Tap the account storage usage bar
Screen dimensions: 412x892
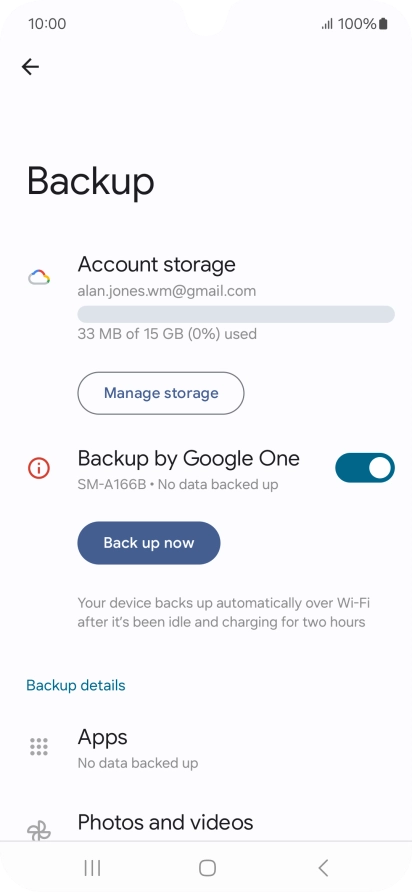[x=236, y=314]
